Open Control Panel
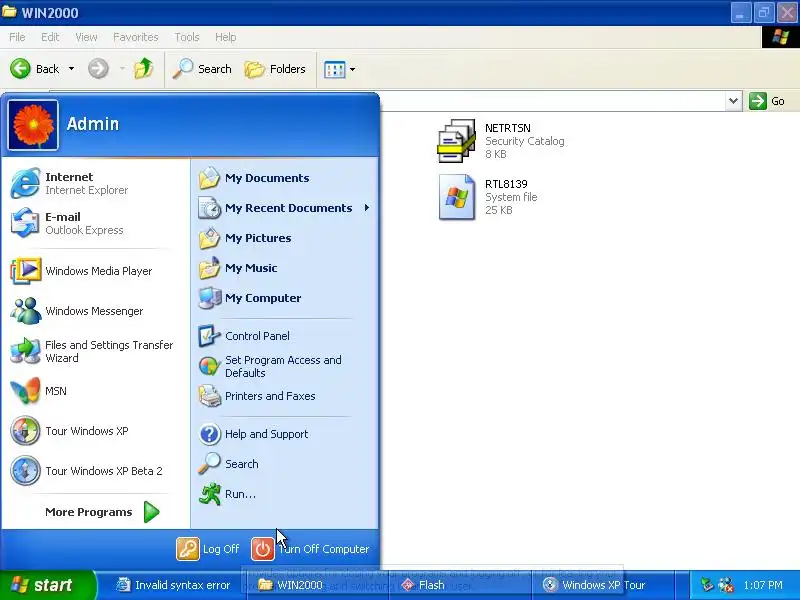 tap(285, 336)
